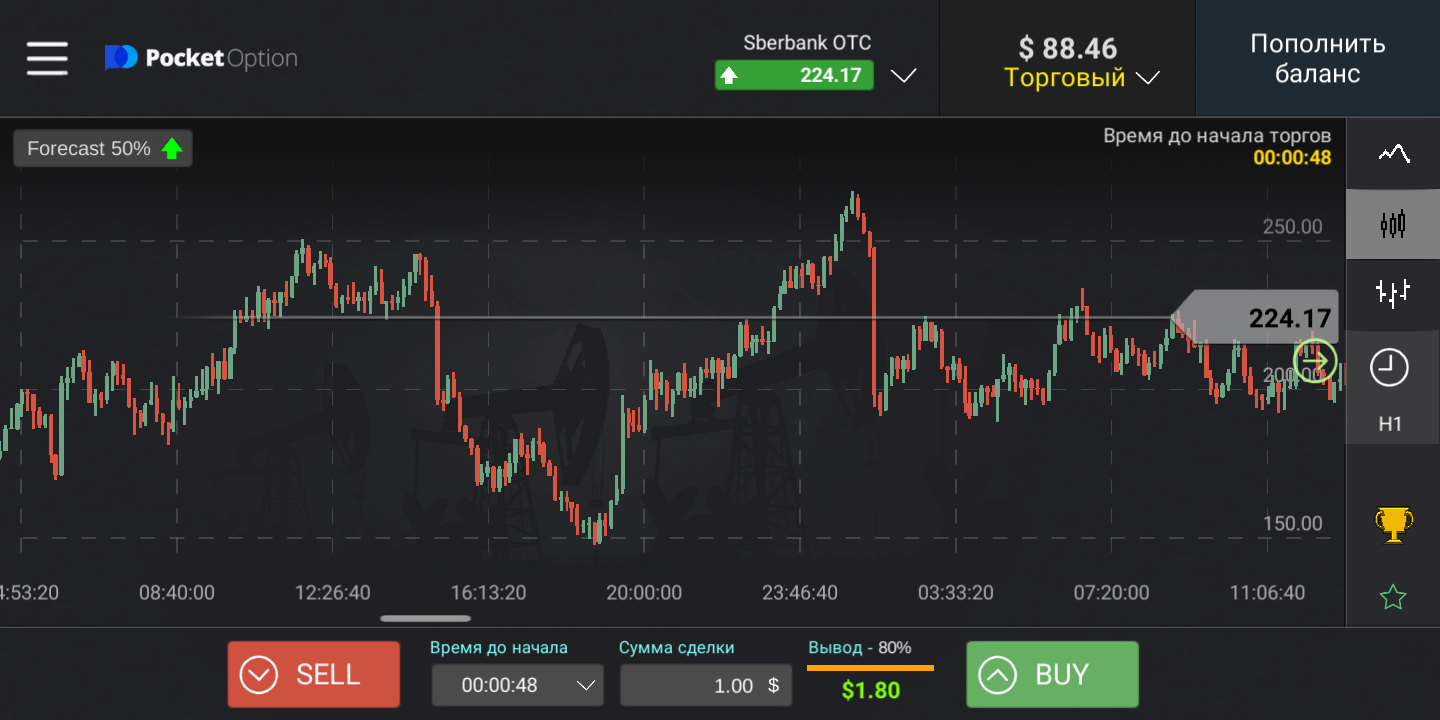The height and width of the screenshot is (720, 1440).
Task: Open the tournaments trophy icon
Action: [1393, 524]
